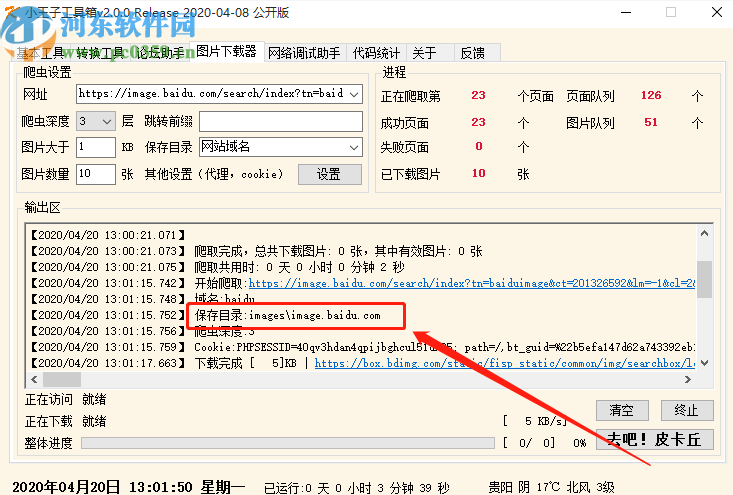Minimize the 小王子工具箱 window

click(626, 12)
